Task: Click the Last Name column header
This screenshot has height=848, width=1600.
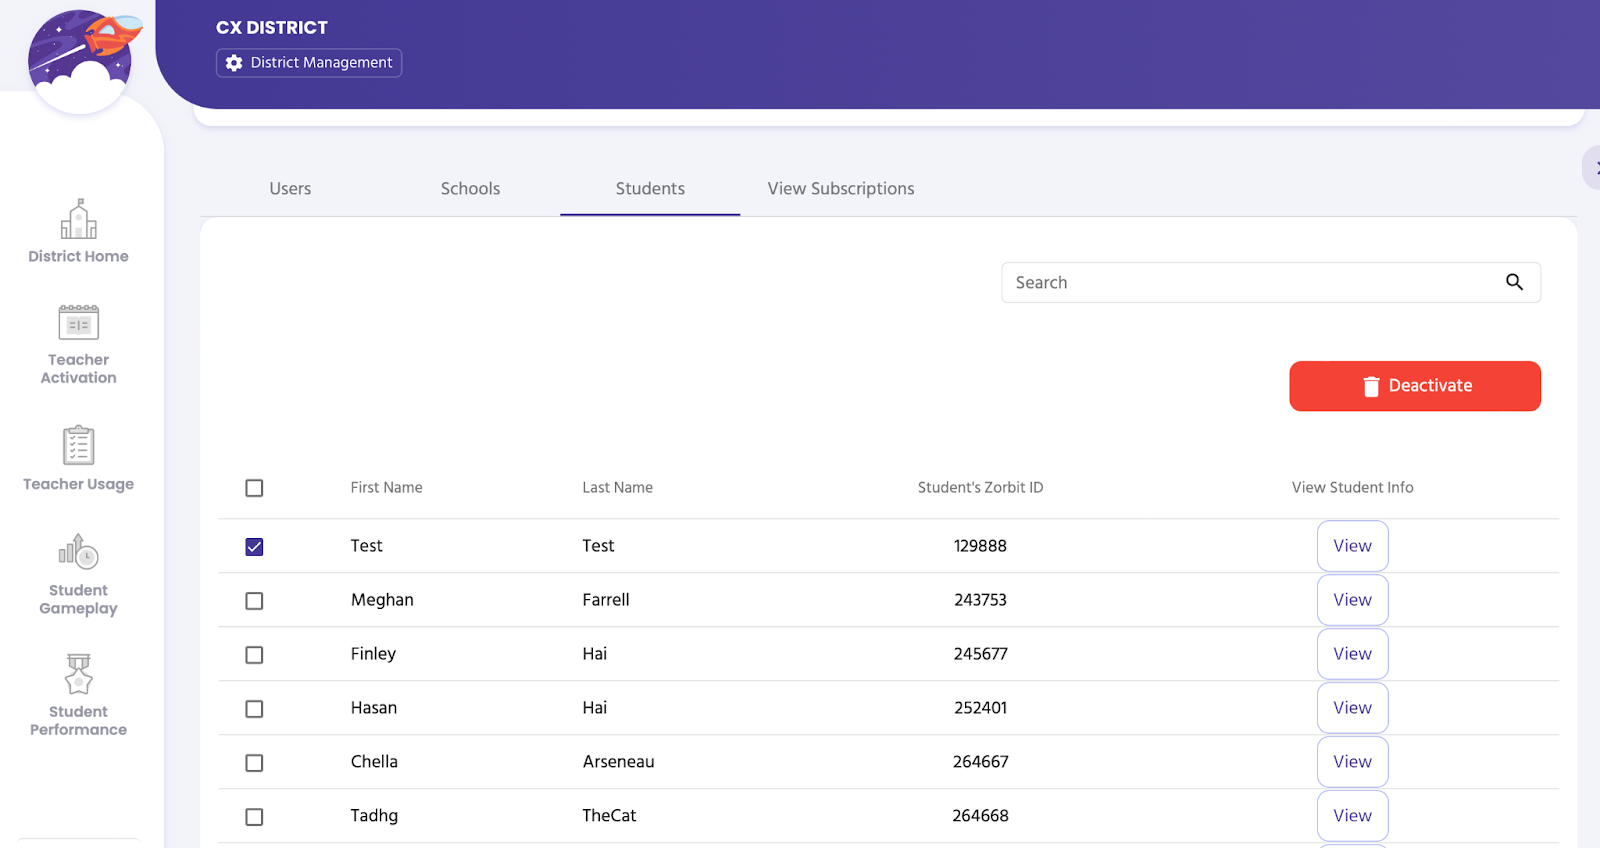Action: pos(617,487)
